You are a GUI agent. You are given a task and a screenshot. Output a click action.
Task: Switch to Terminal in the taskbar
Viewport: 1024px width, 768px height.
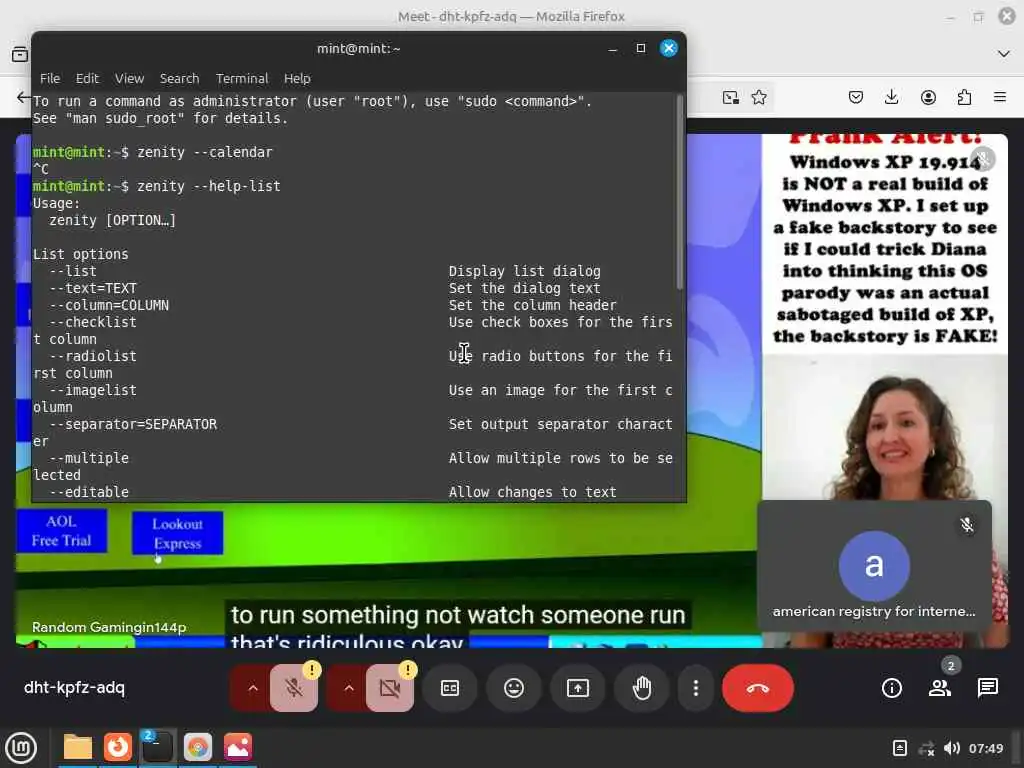click(x=157, y=747)
